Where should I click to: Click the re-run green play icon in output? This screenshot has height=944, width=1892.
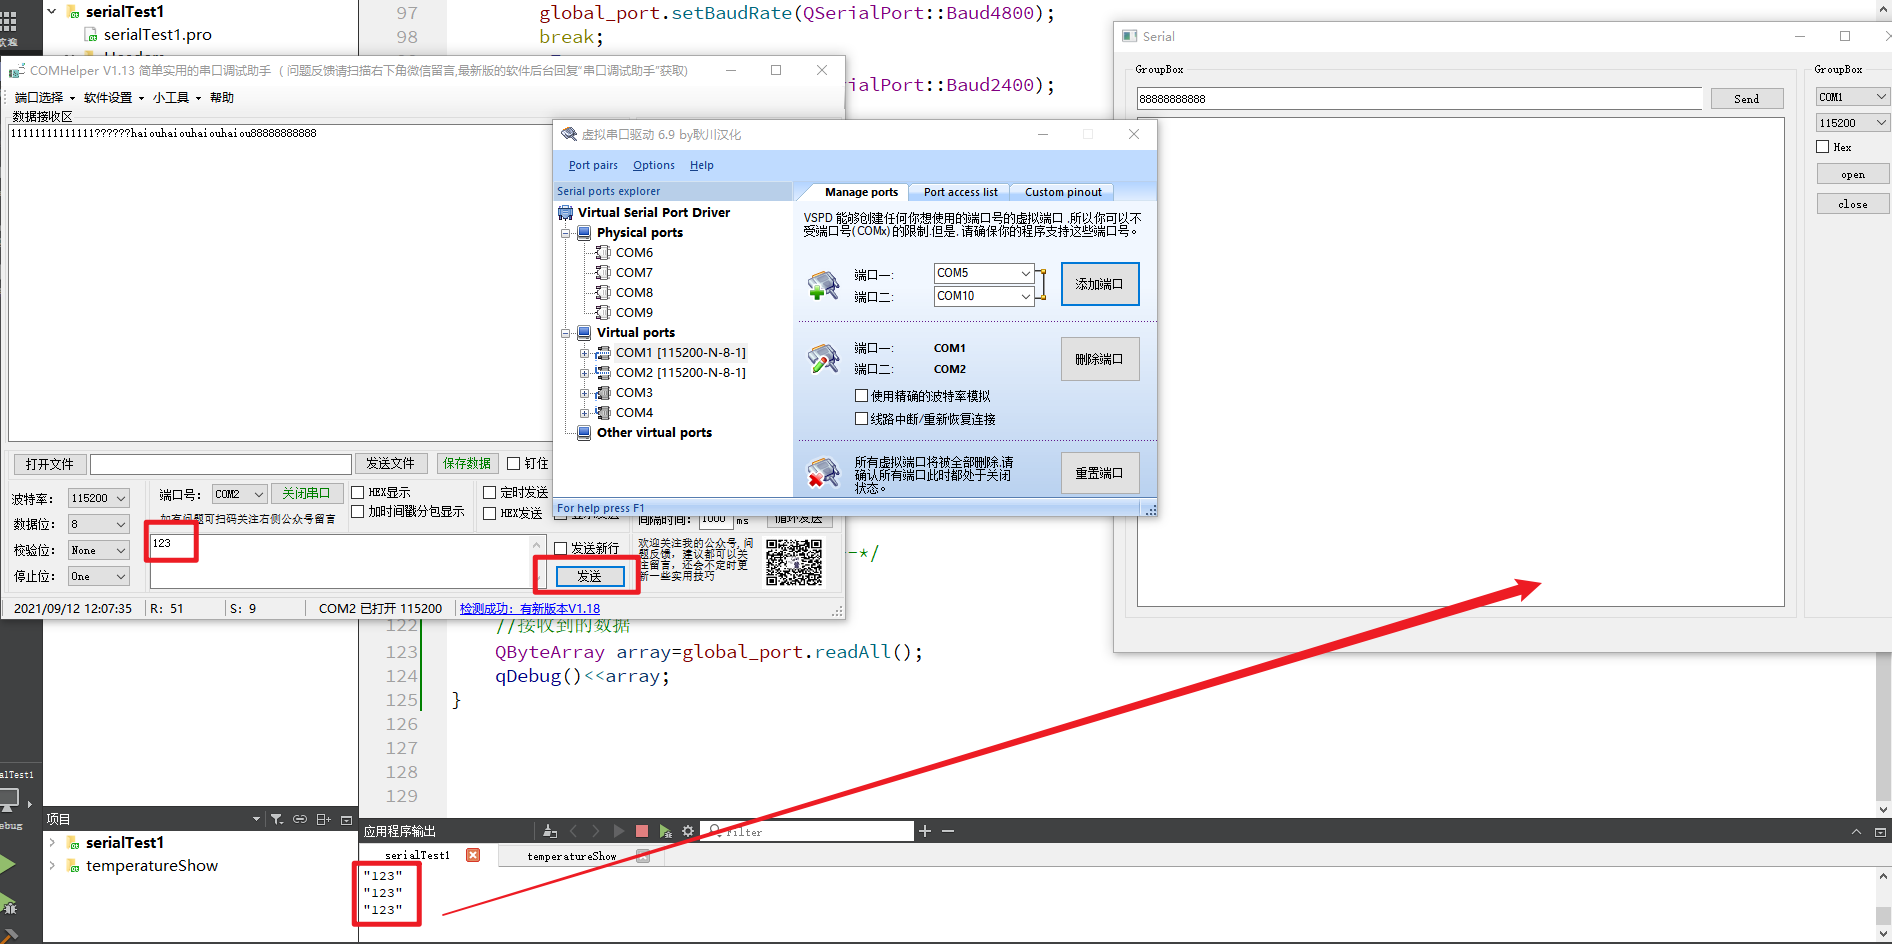click(619, 831)
